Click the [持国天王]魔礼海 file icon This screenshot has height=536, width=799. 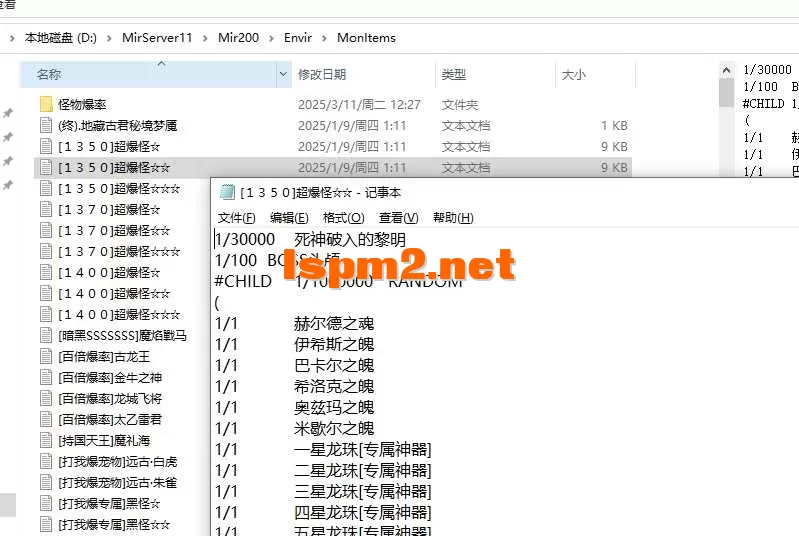coord(46,440)
